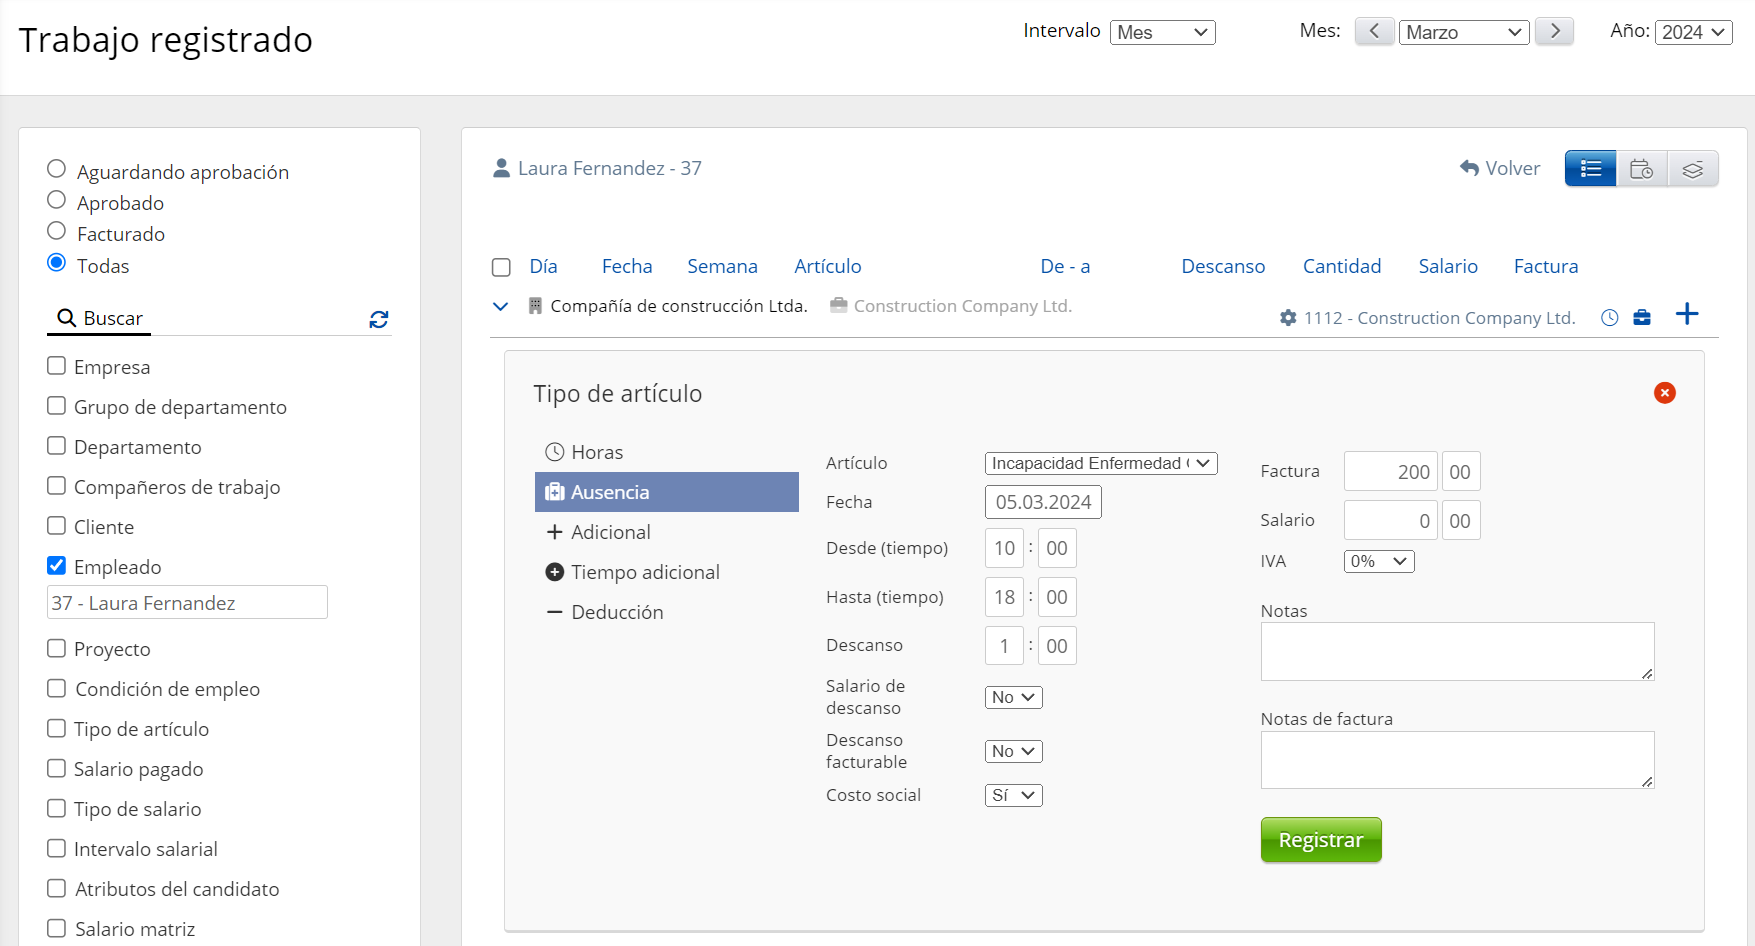Viewport: 1755px width, 946px height.
Task: Open the Artículo dropdown Incapacidad Enfermedad
Action: click(1100, 463)
